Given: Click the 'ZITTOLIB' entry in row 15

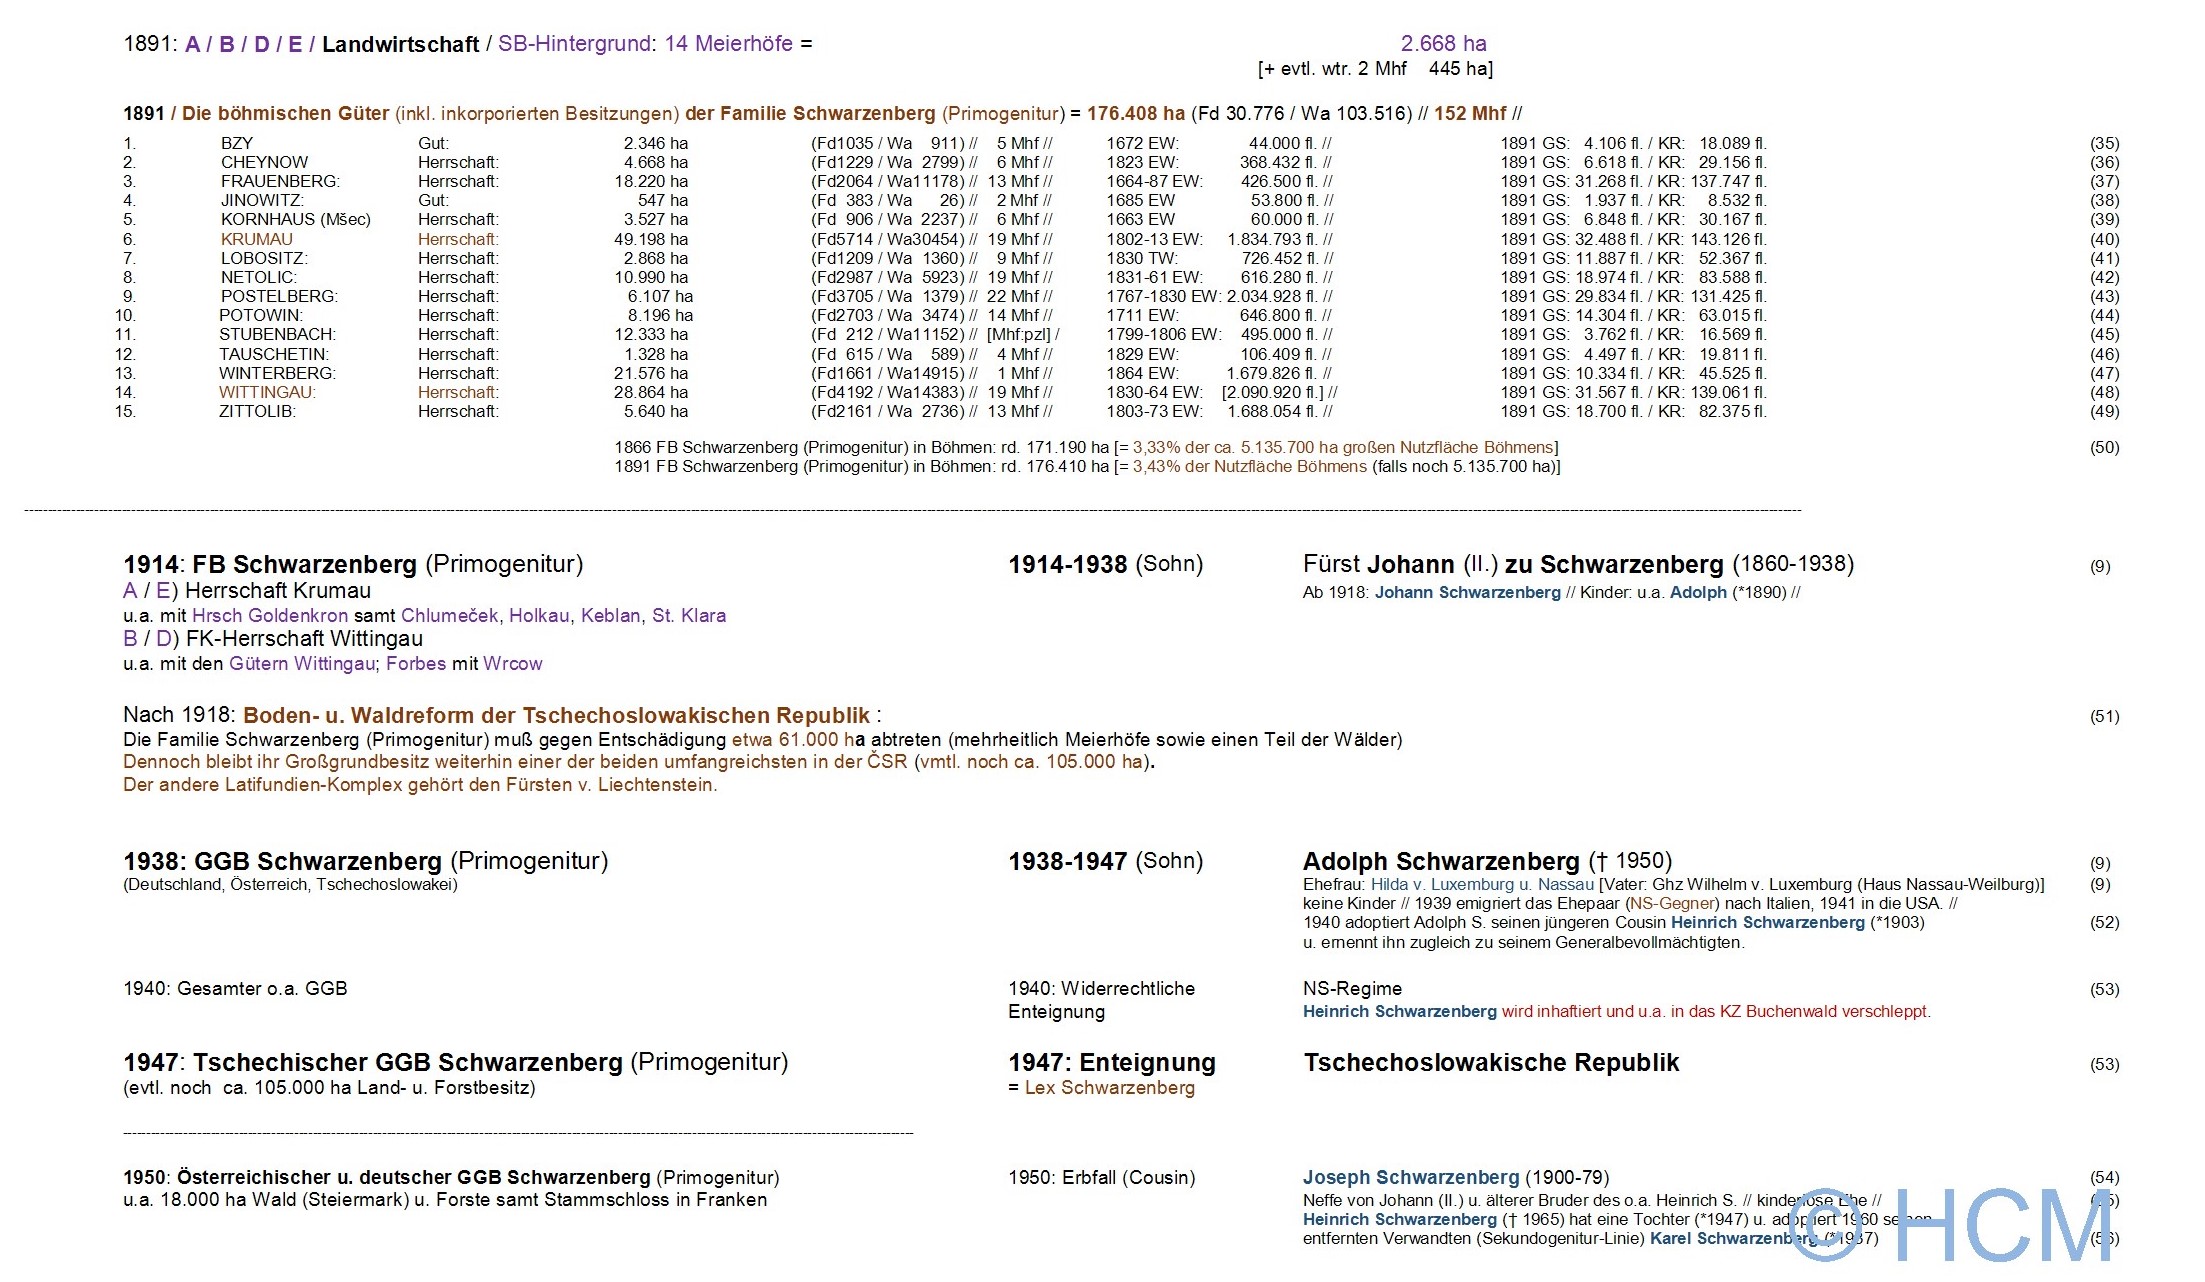Looking at the screenshot, I should (257, 411).
